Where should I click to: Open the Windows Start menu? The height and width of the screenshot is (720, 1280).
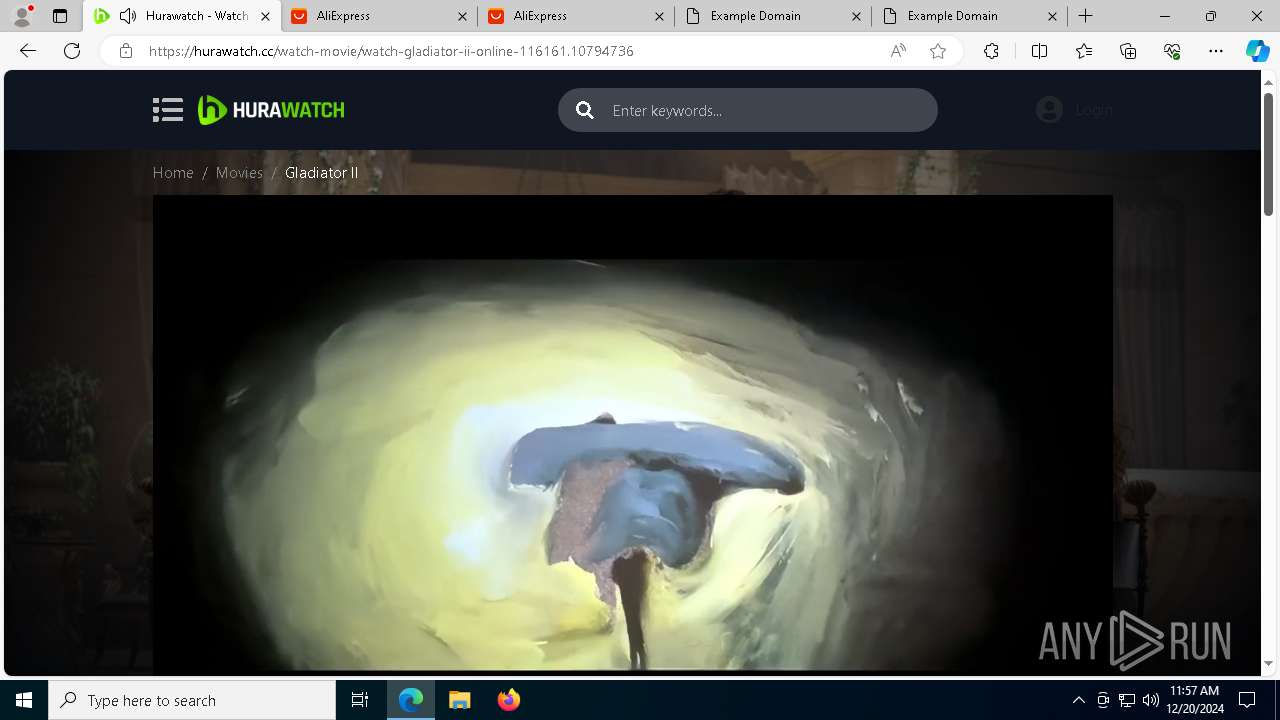coord(24,700)
